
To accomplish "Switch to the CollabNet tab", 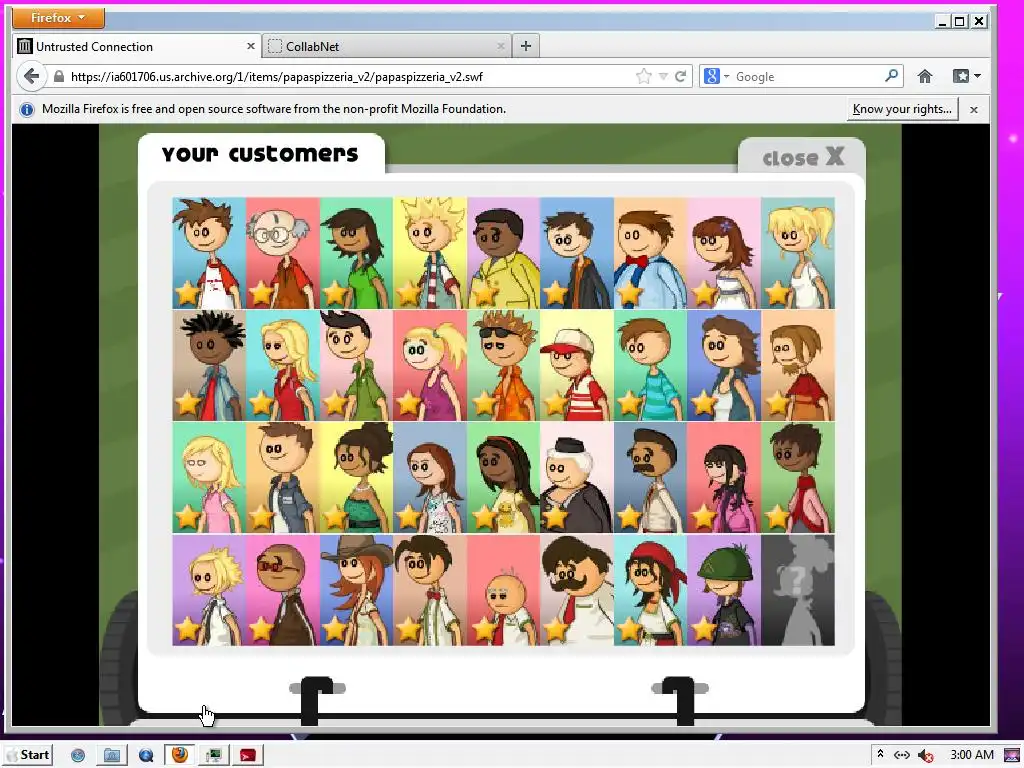I will [x=387, y=46].
